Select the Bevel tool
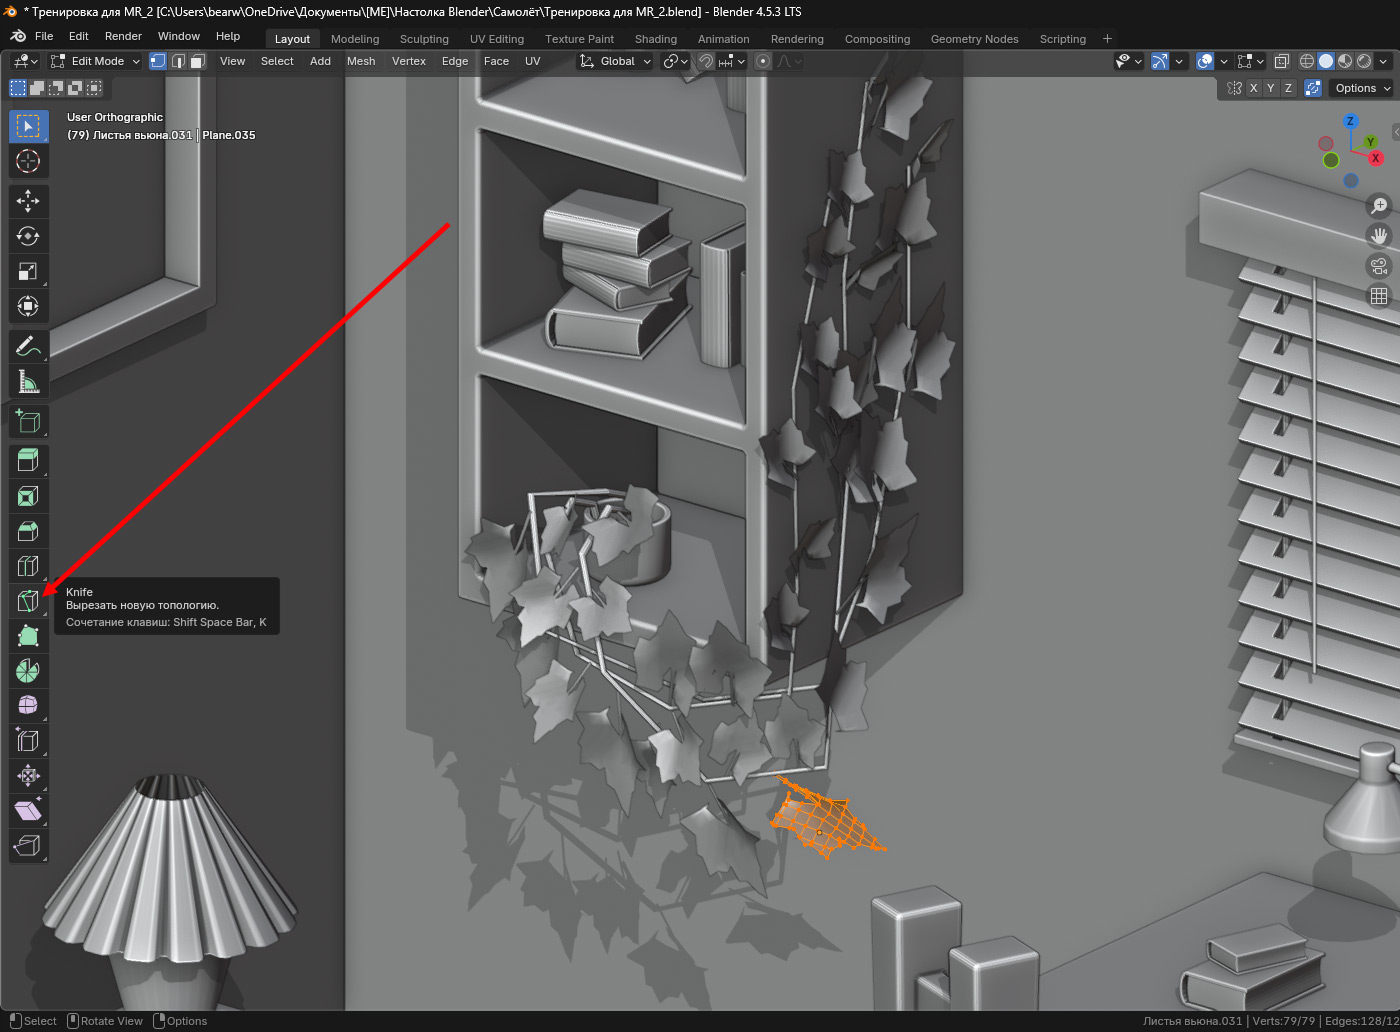 tap(28, 531)
